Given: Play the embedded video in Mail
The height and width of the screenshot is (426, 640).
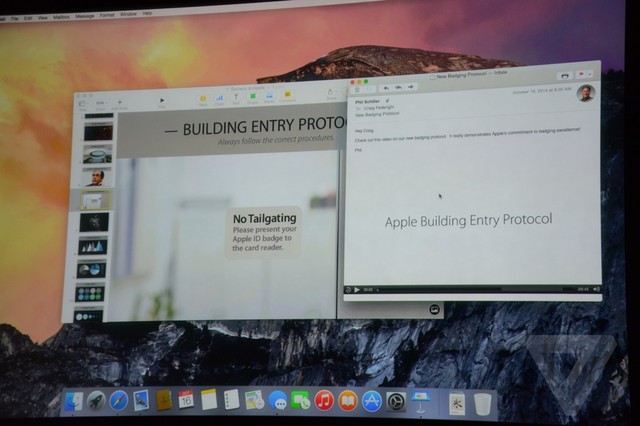Looking at the screenshot, I should click(x=357, y=290).
